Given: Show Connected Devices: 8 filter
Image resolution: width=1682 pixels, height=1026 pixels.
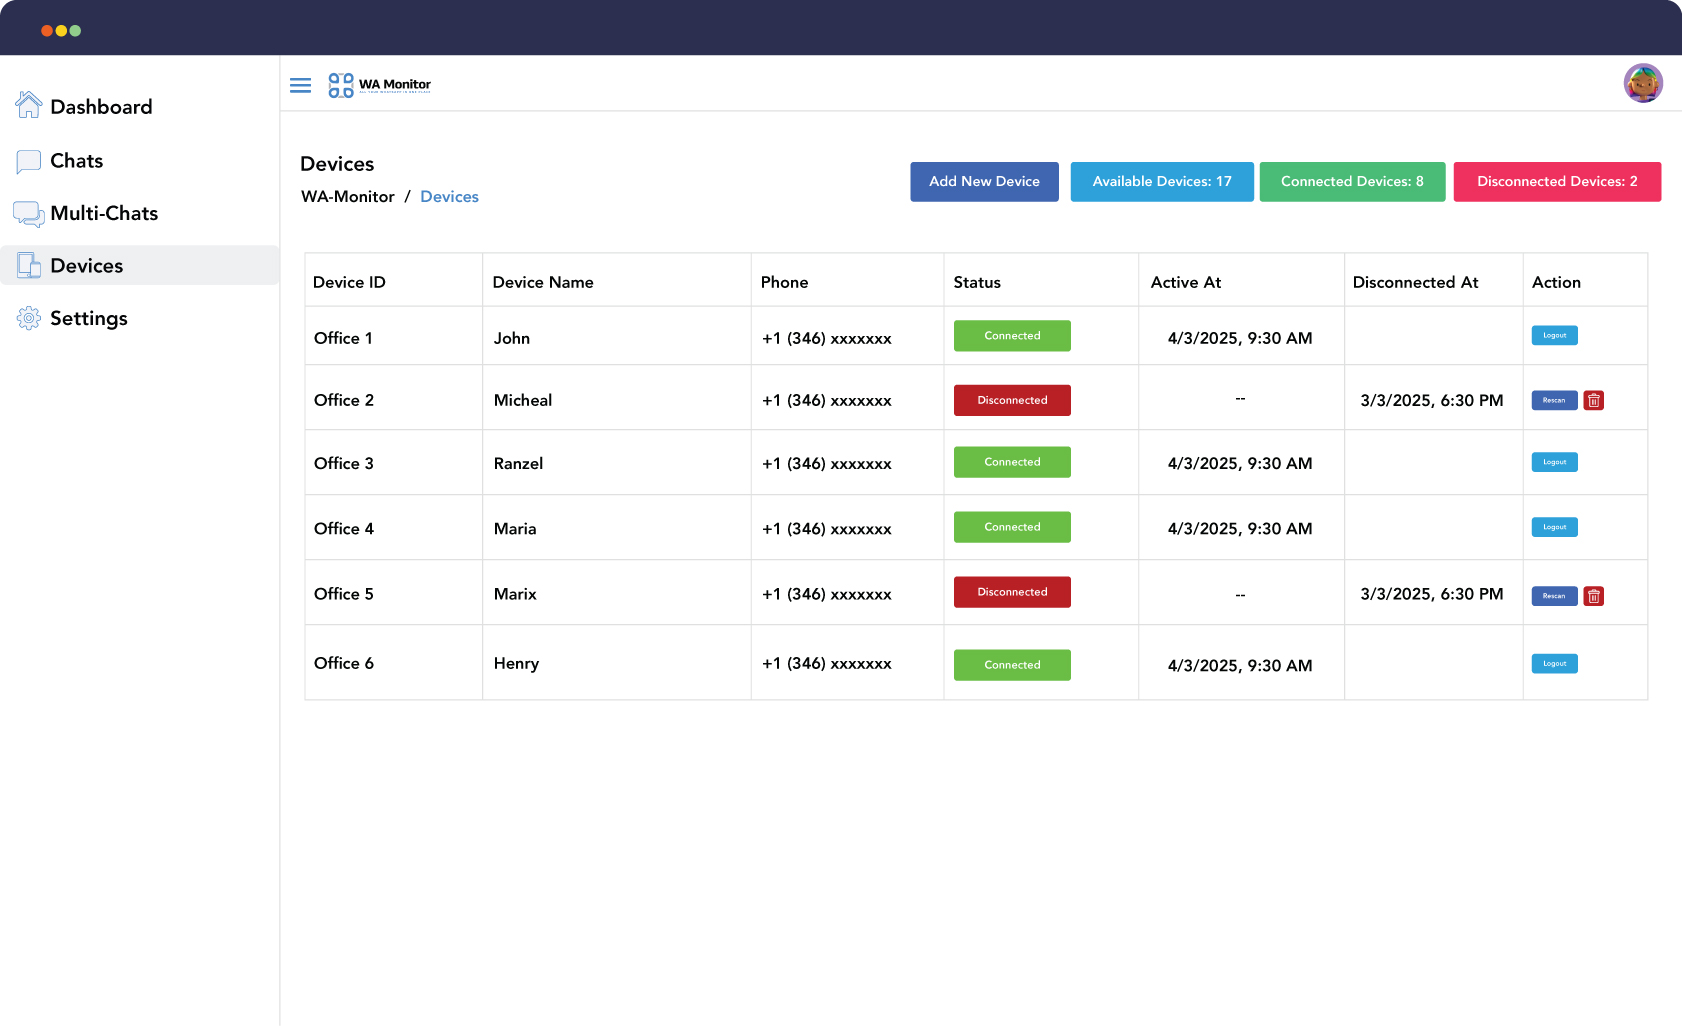Looking at the screenshot, I should (x=1351, y=182).
